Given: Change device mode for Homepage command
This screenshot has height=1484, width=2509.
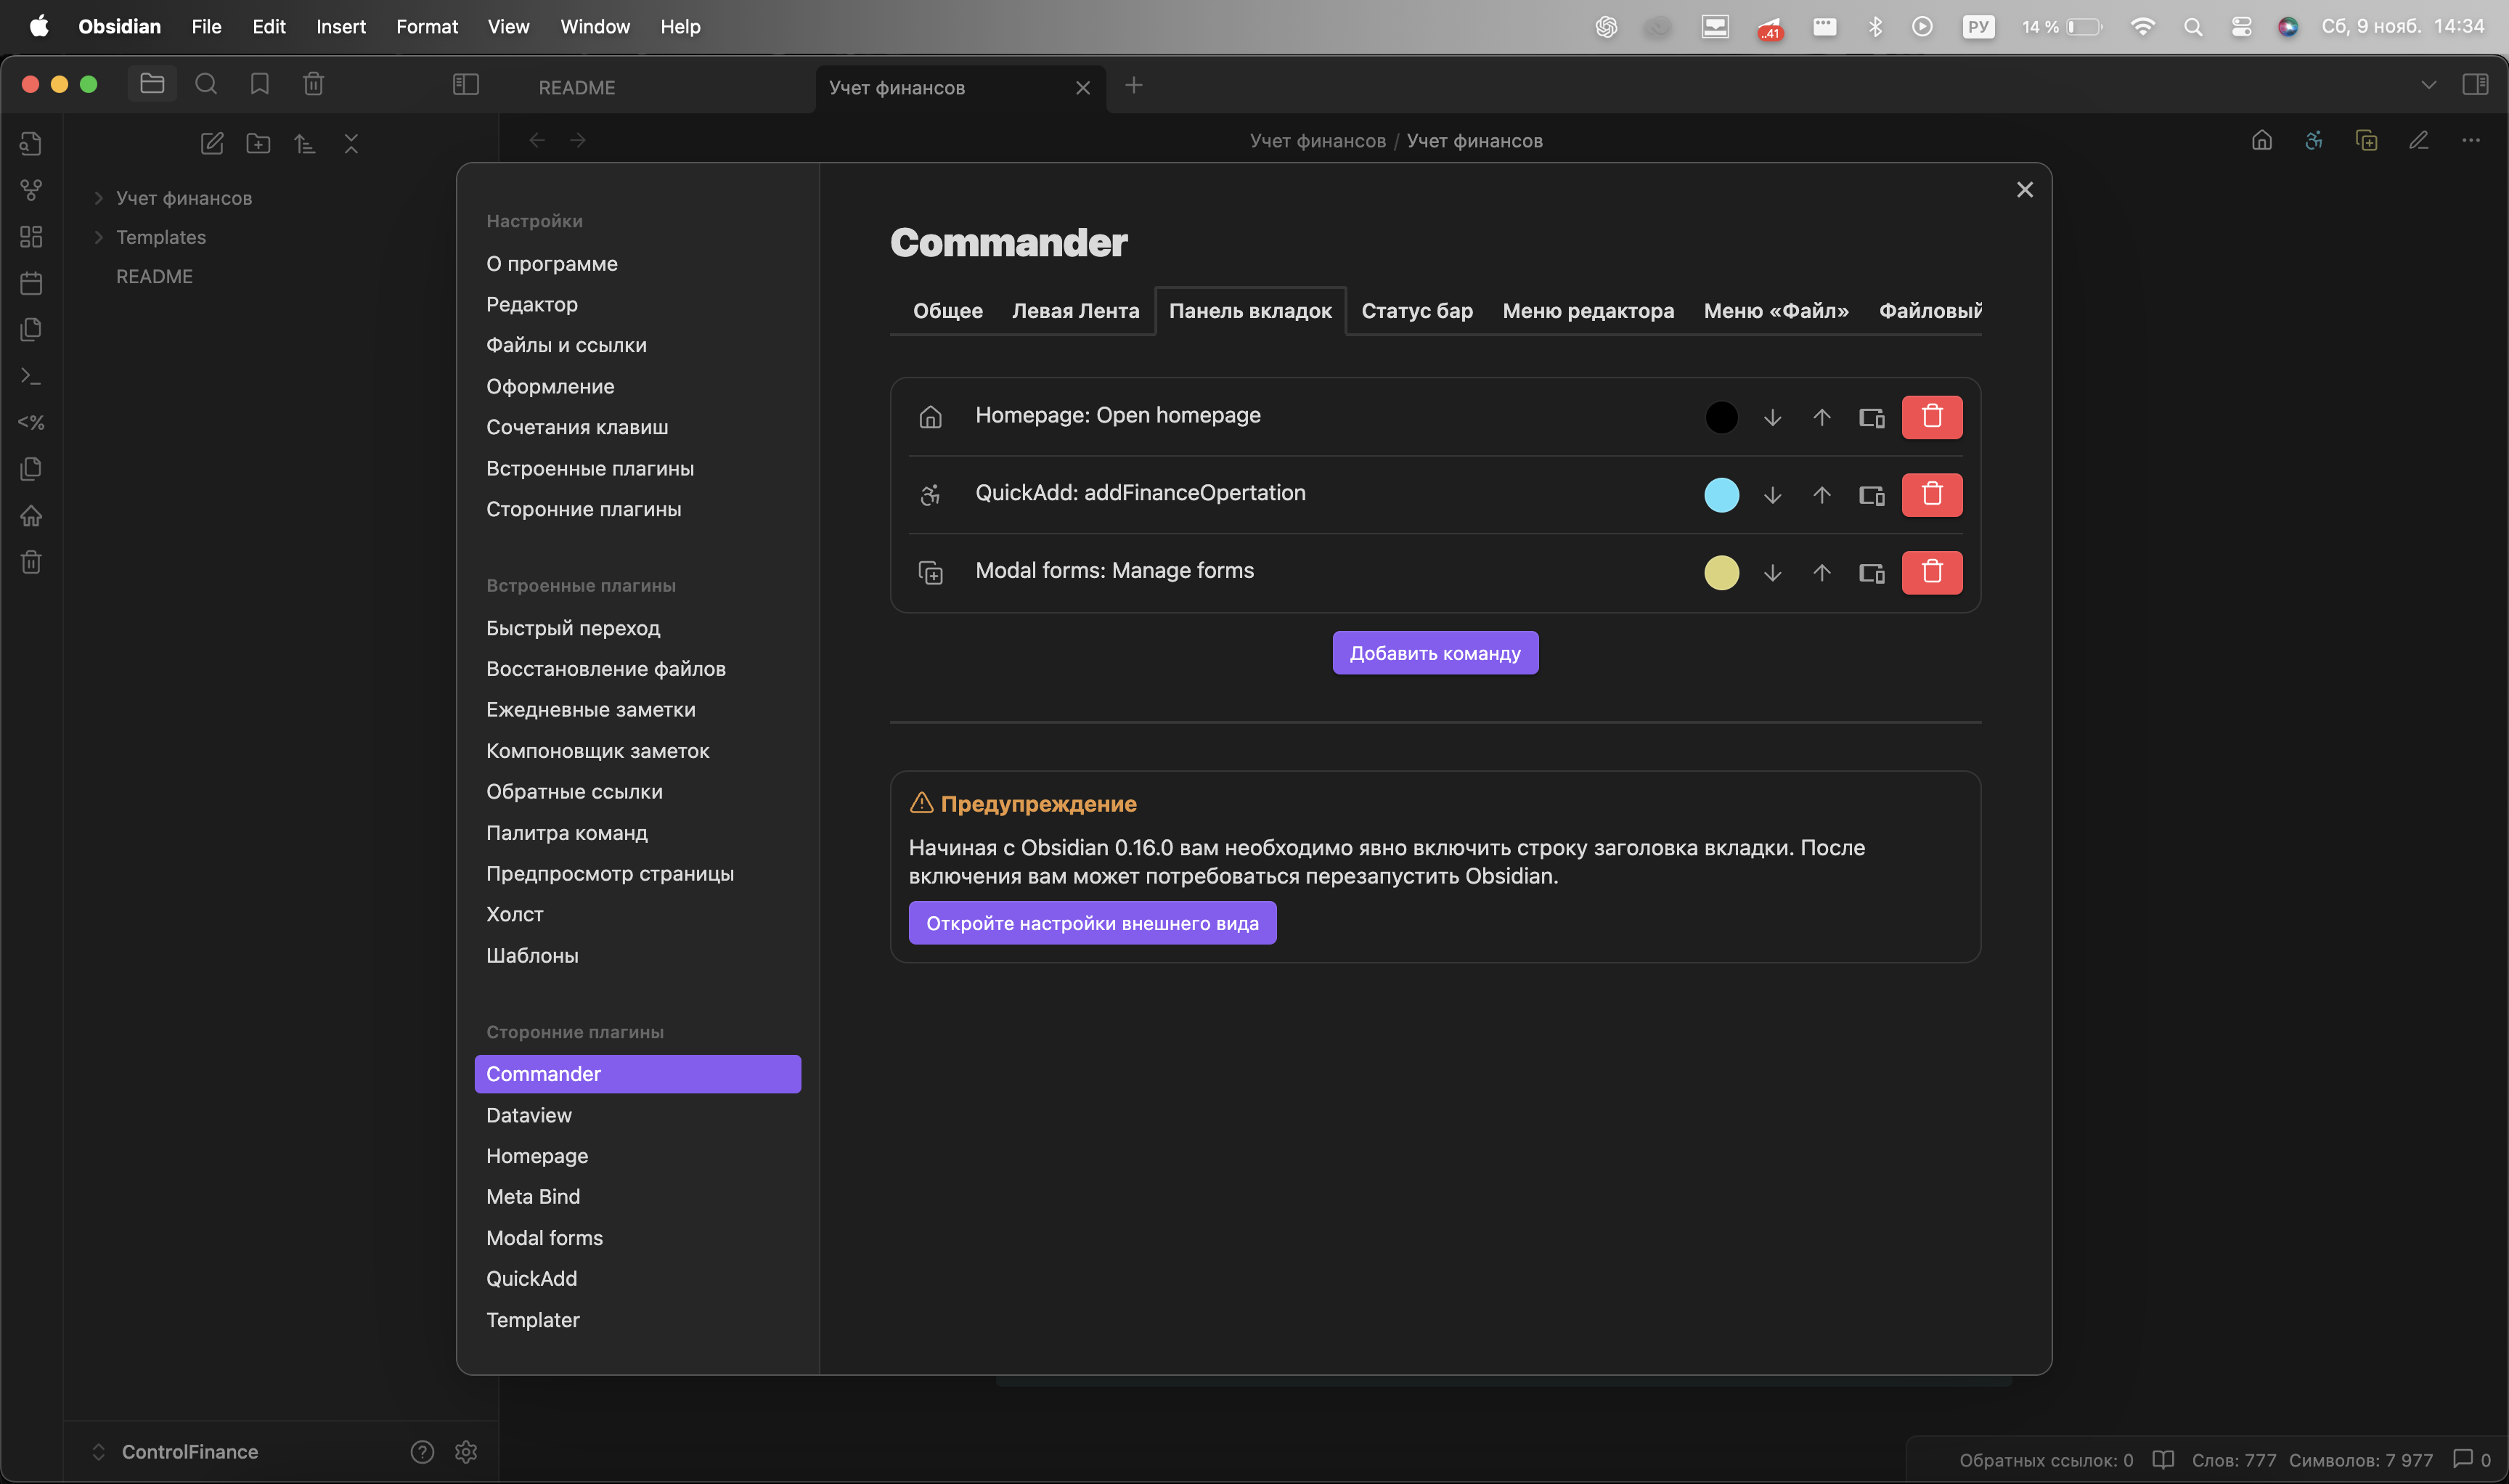Looking at the screenshot, I should [1871, 417].
